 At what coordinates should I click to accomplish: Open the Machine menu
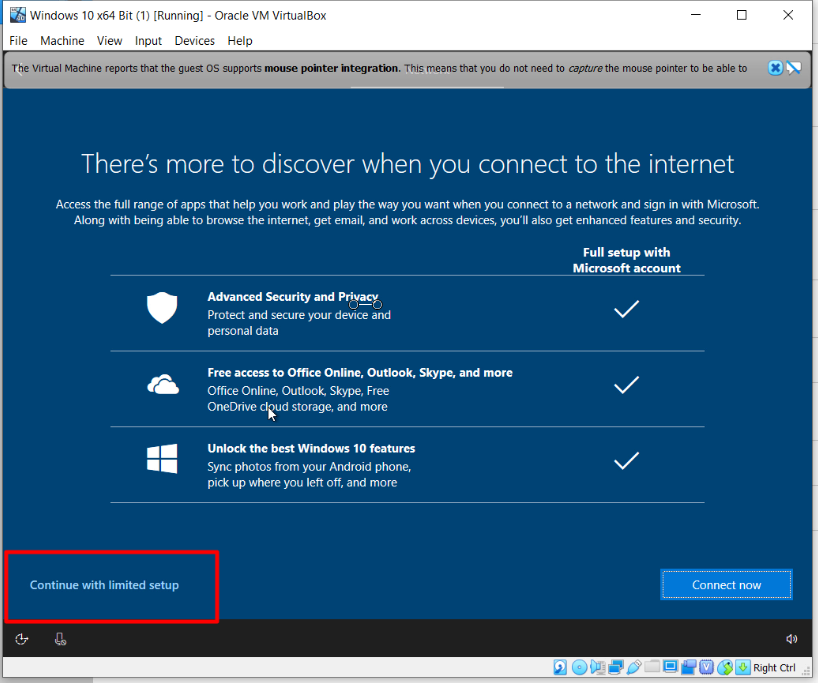(x=62, y=41)
